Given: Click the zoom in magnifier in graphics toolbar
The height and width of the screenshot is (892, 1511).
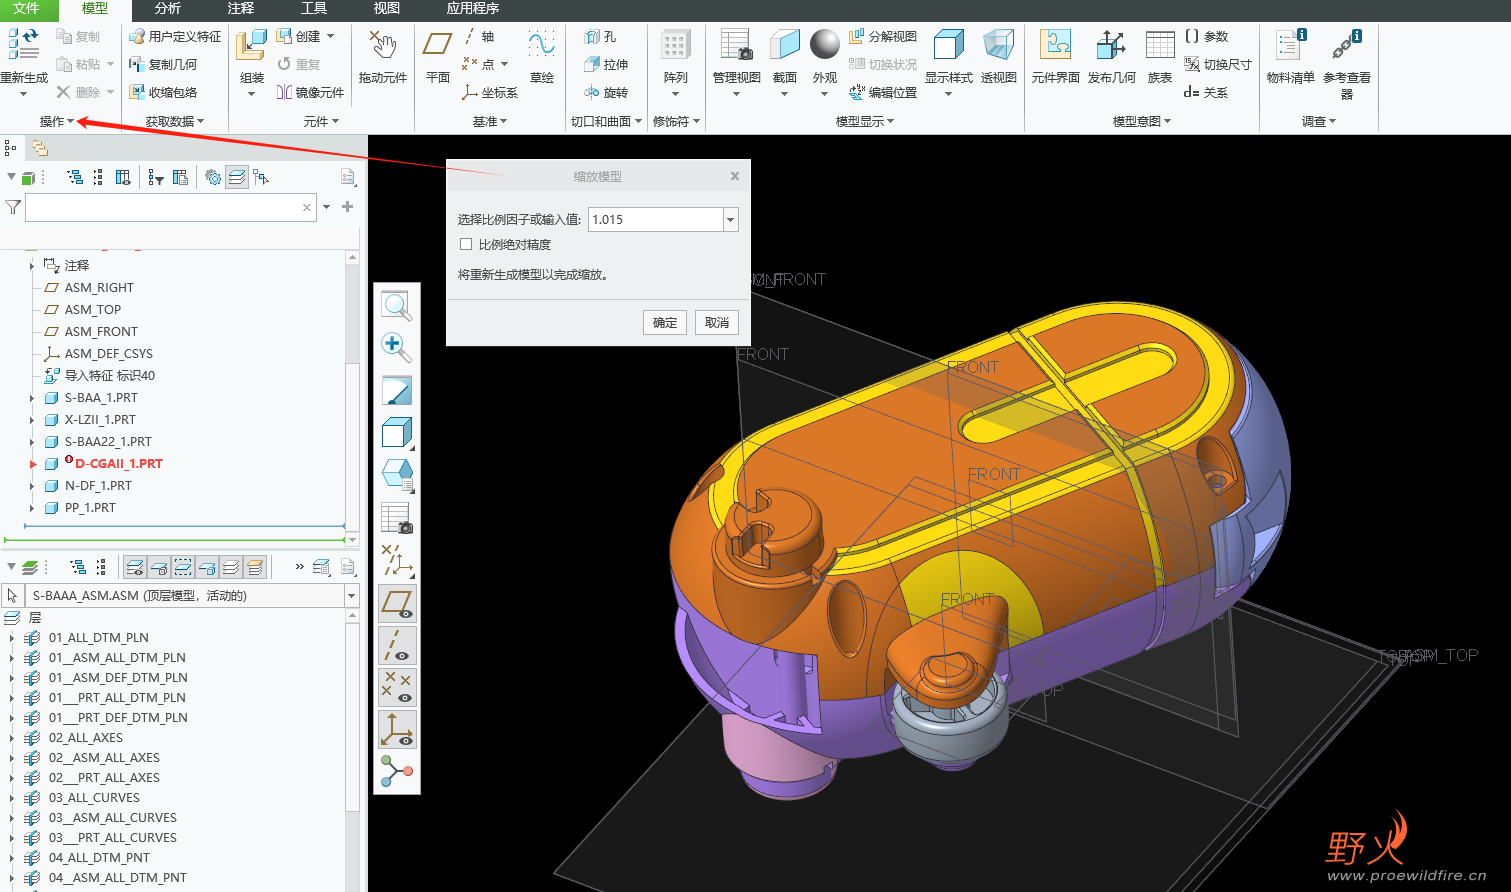Looking at the screenshot, I should tap(397, 347).
